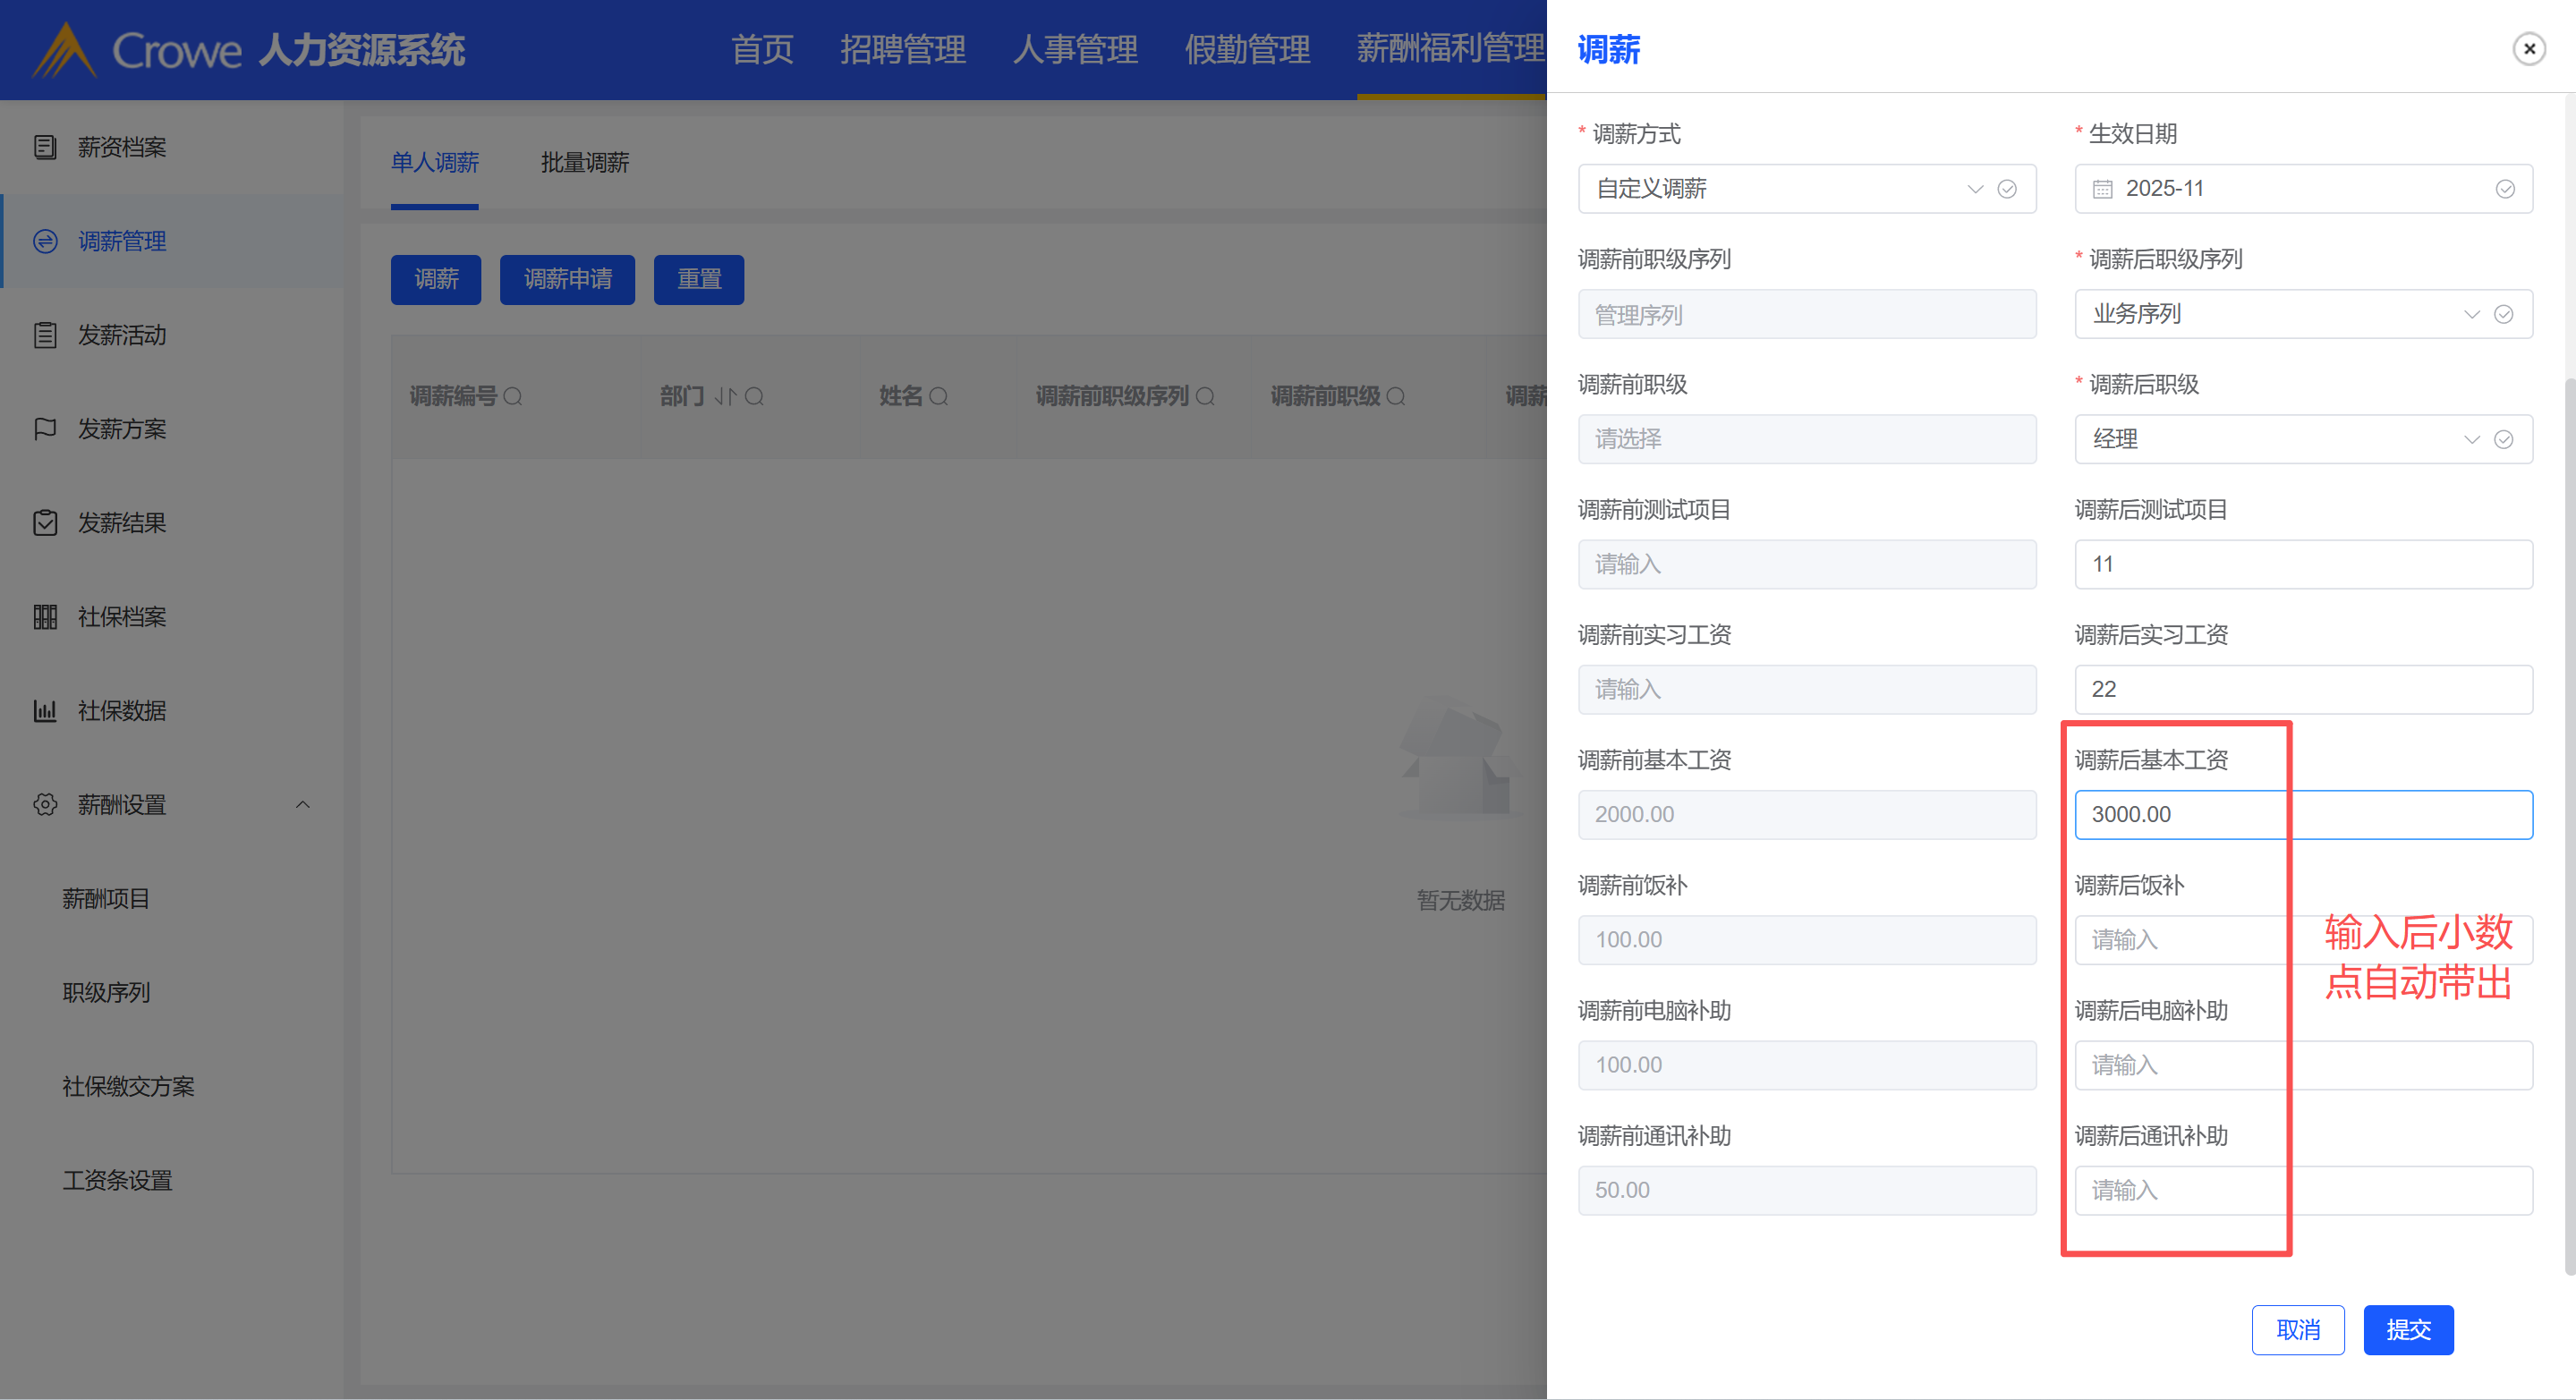Viewport: 2576px width, 1400px height.
Task: Click the 社保档案 sidebar icon
Action: tap(45, 617)
